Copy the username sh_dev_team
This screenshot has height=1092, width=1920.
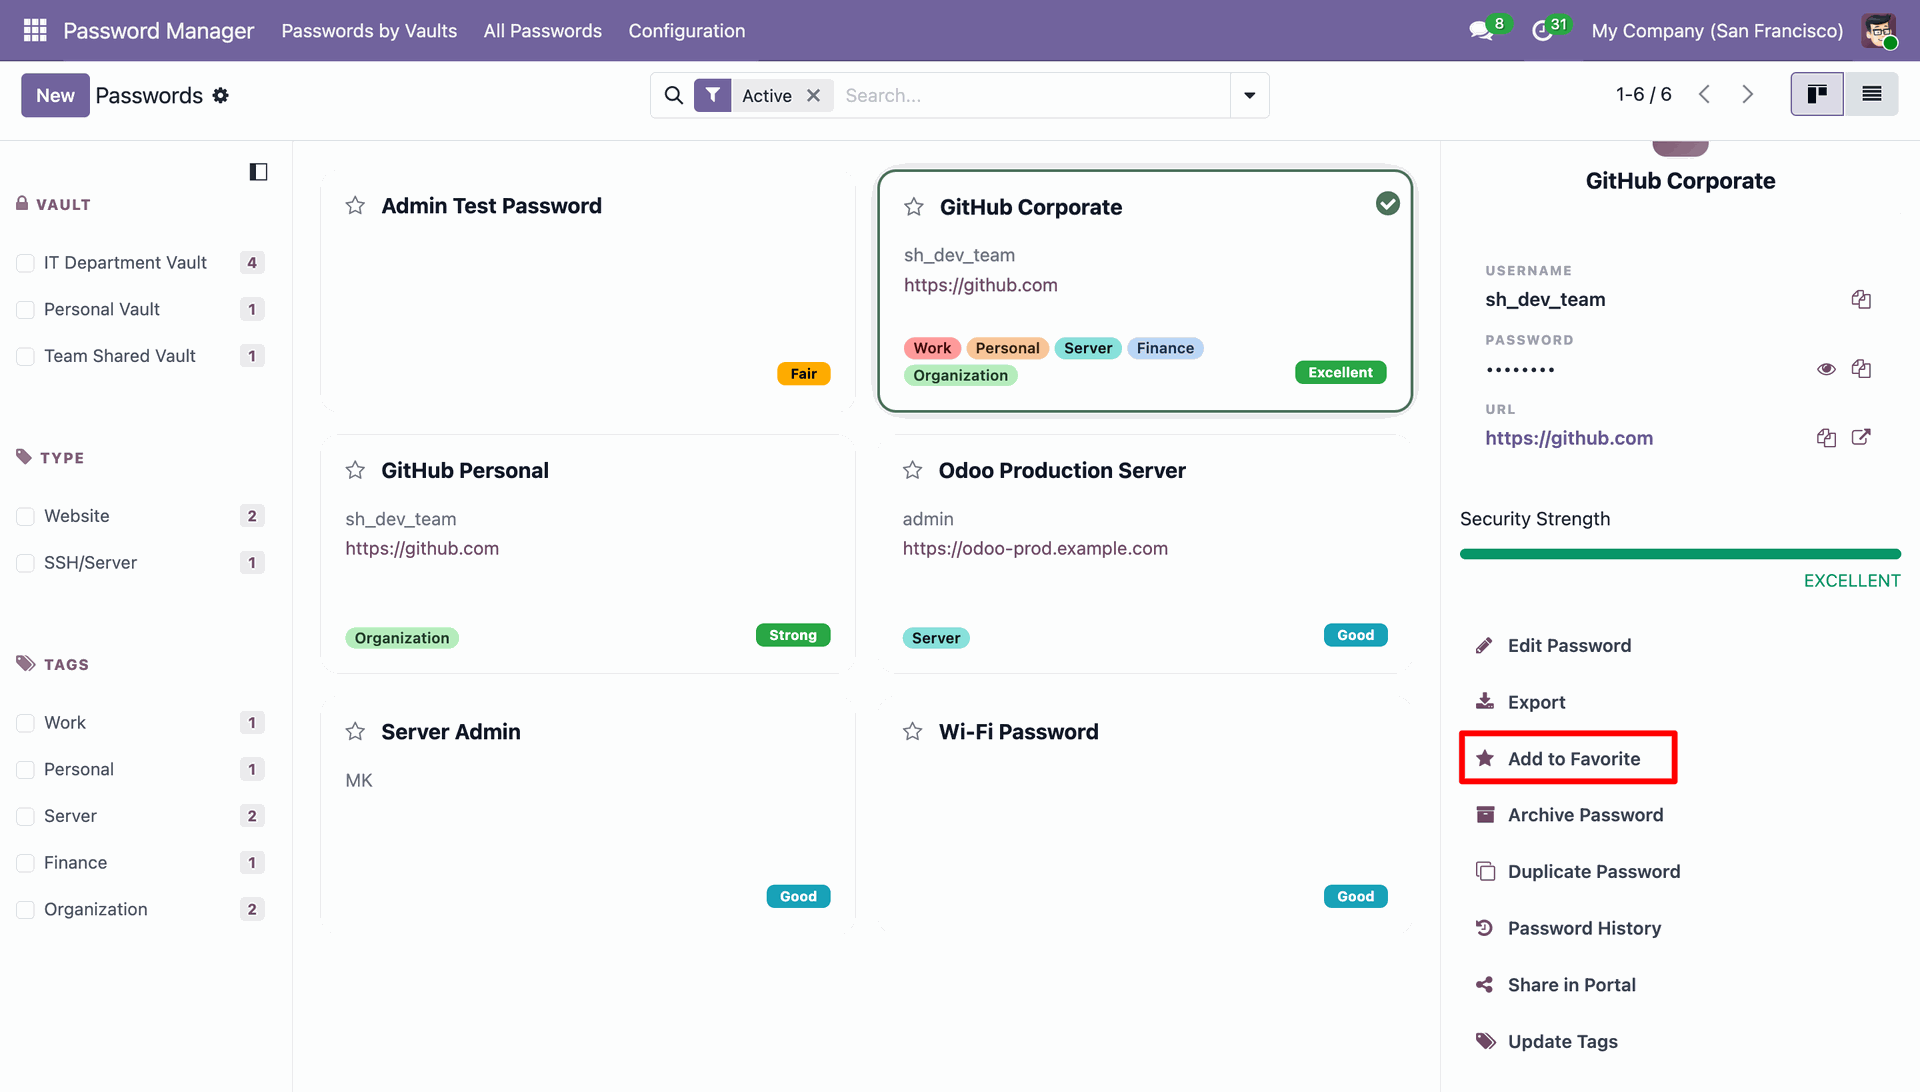click(x=1861, y=299)
